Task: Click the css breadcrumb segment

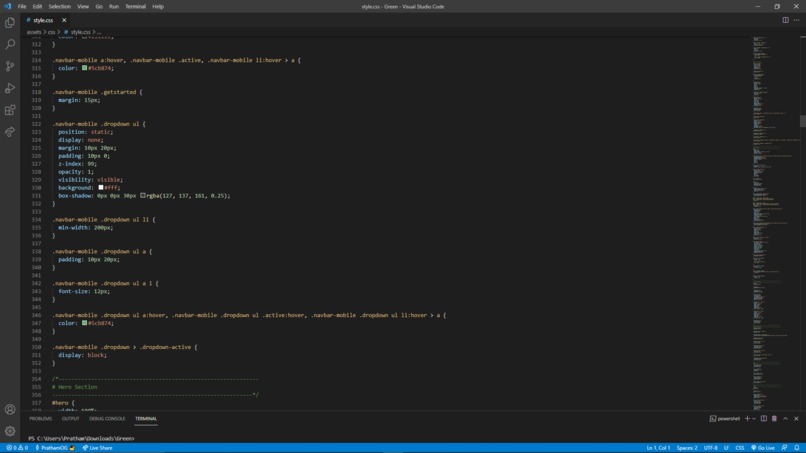Action: point(51,32)
